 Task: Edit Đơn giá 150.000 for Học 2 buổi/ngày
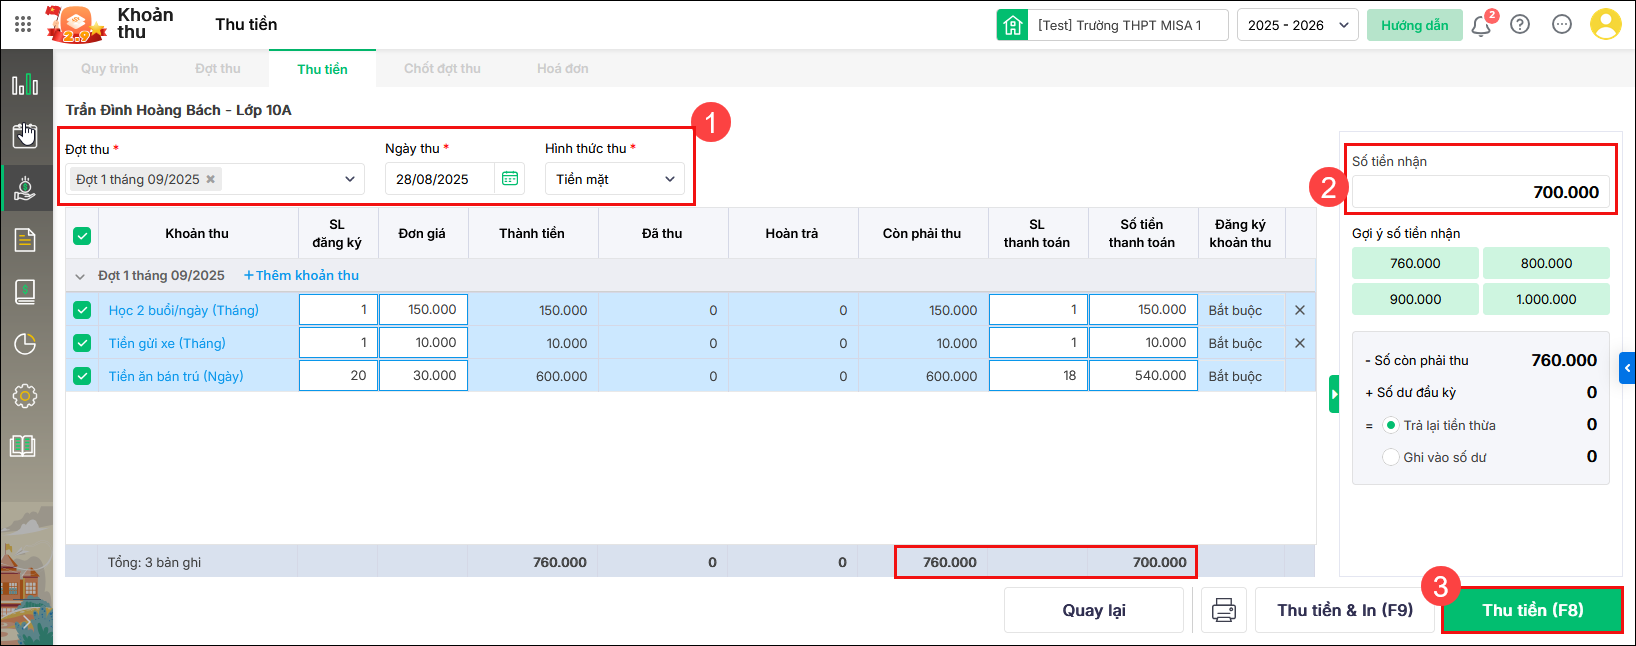[x=423, y=310]
